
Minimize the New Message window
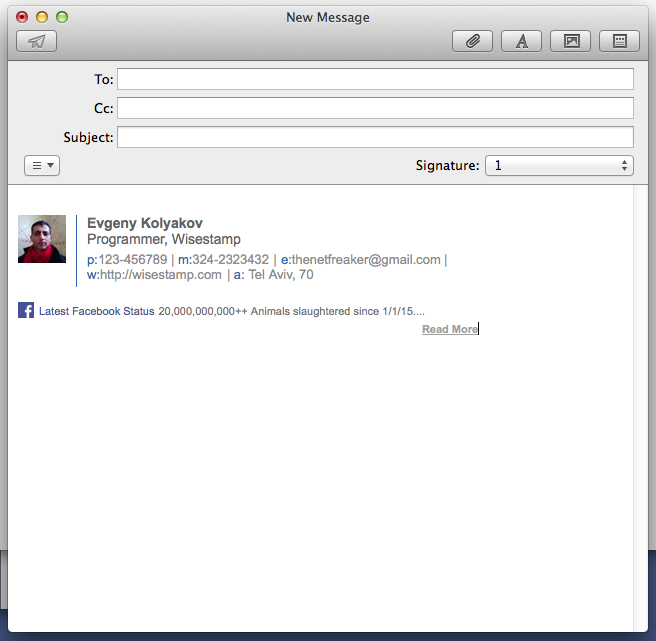[42, 17]
